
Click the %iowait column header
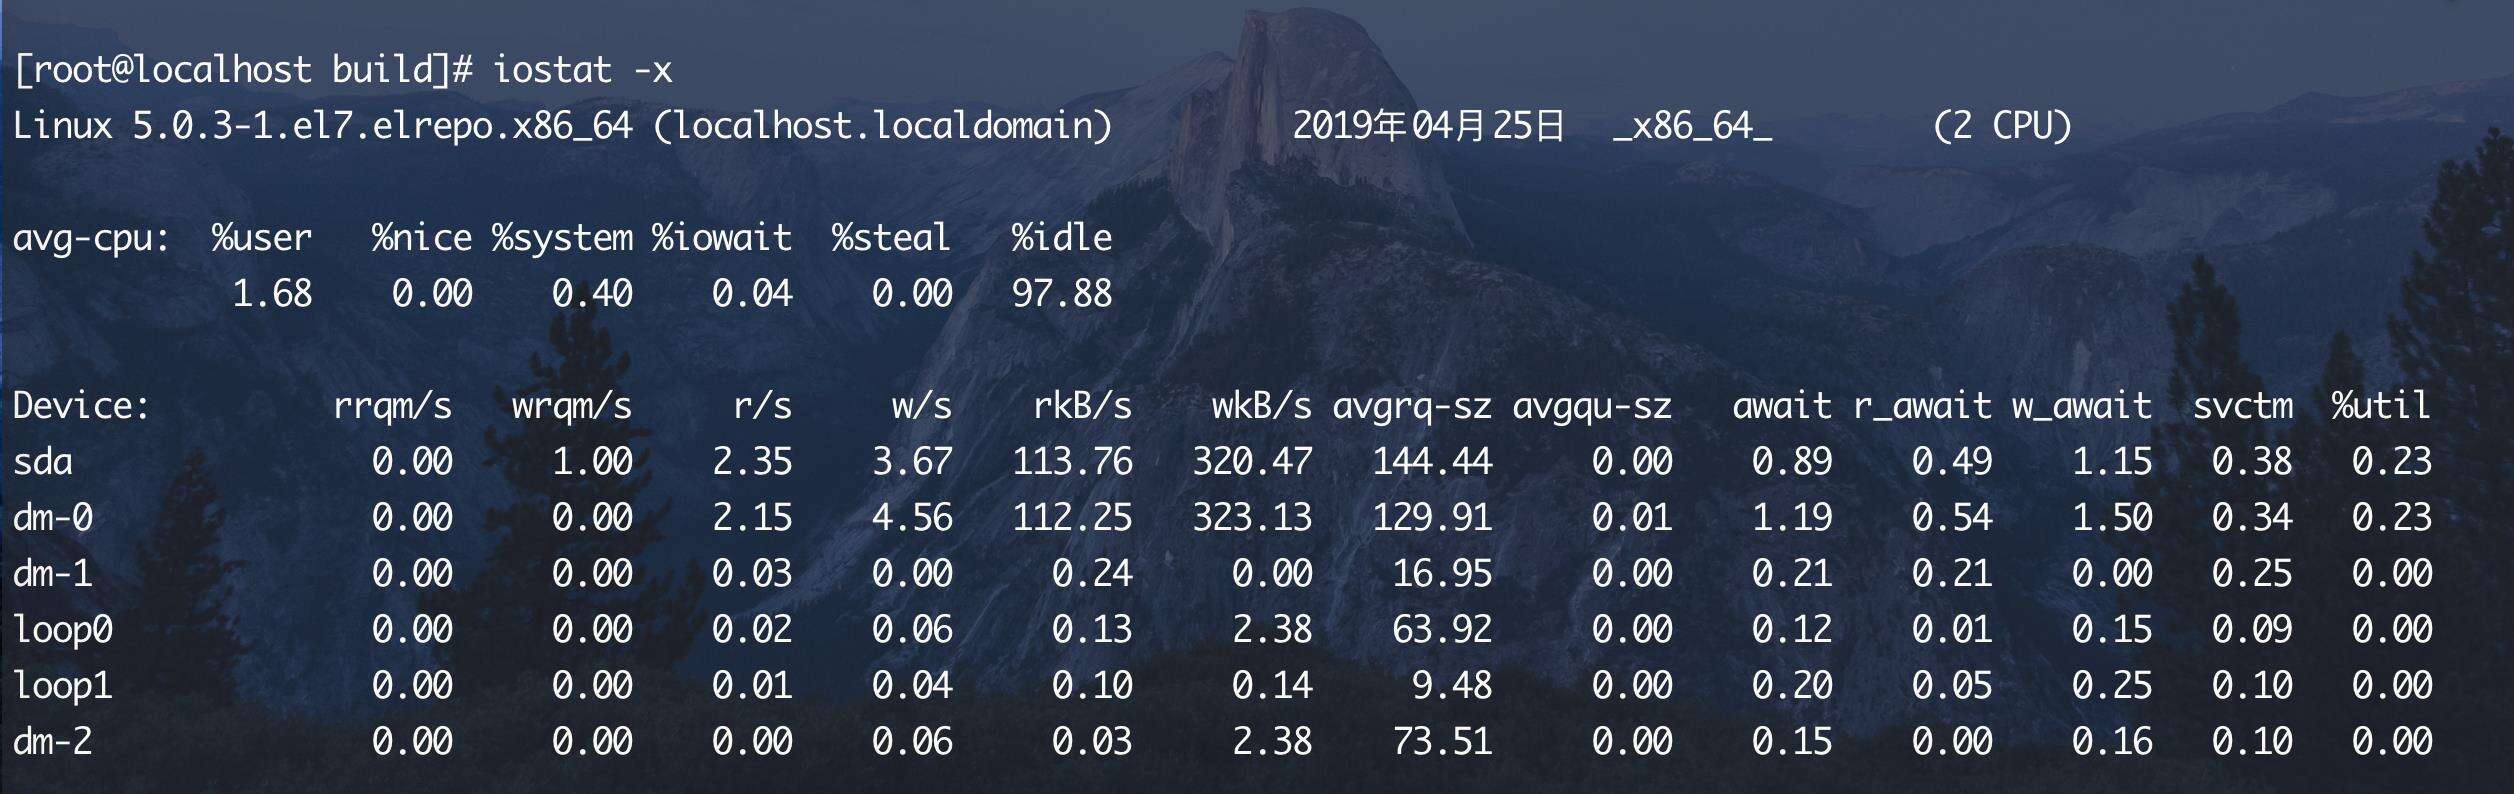[x=722, y=238]
